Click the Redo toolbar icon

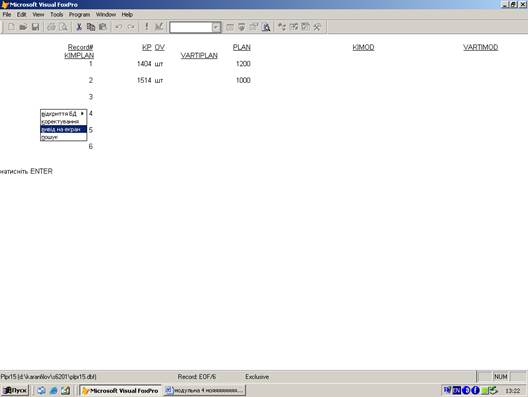pyautogui.click(x=131, y=27)
